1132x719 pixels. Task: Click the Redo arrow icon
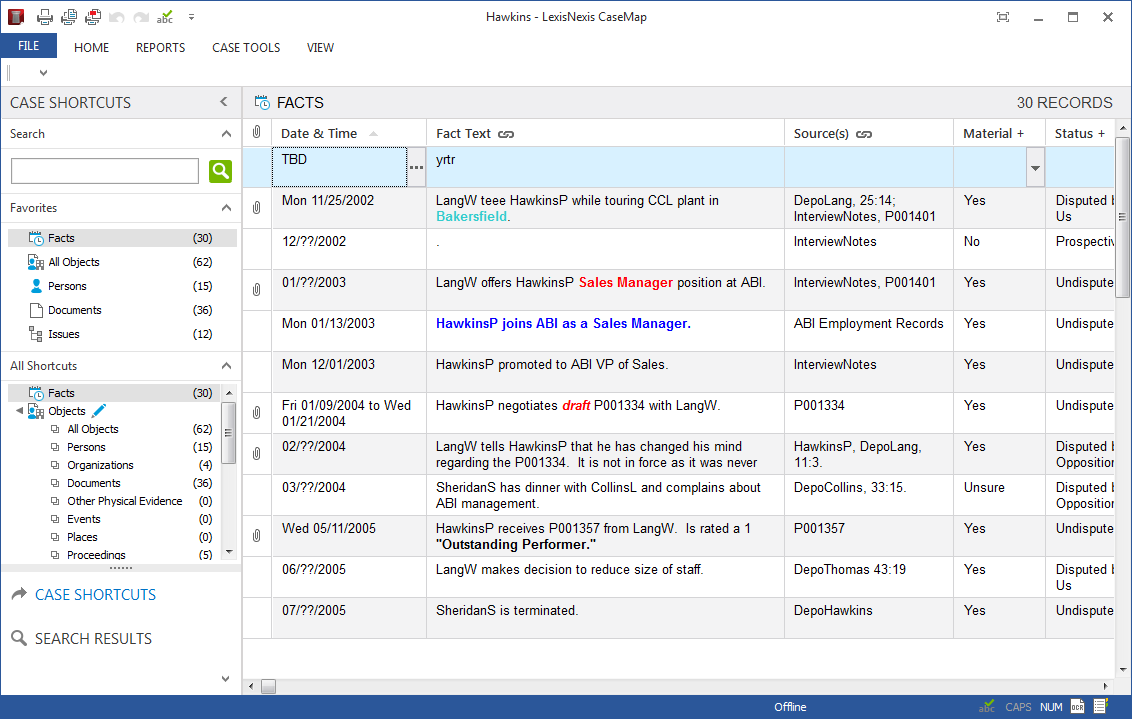coord(142,17)
